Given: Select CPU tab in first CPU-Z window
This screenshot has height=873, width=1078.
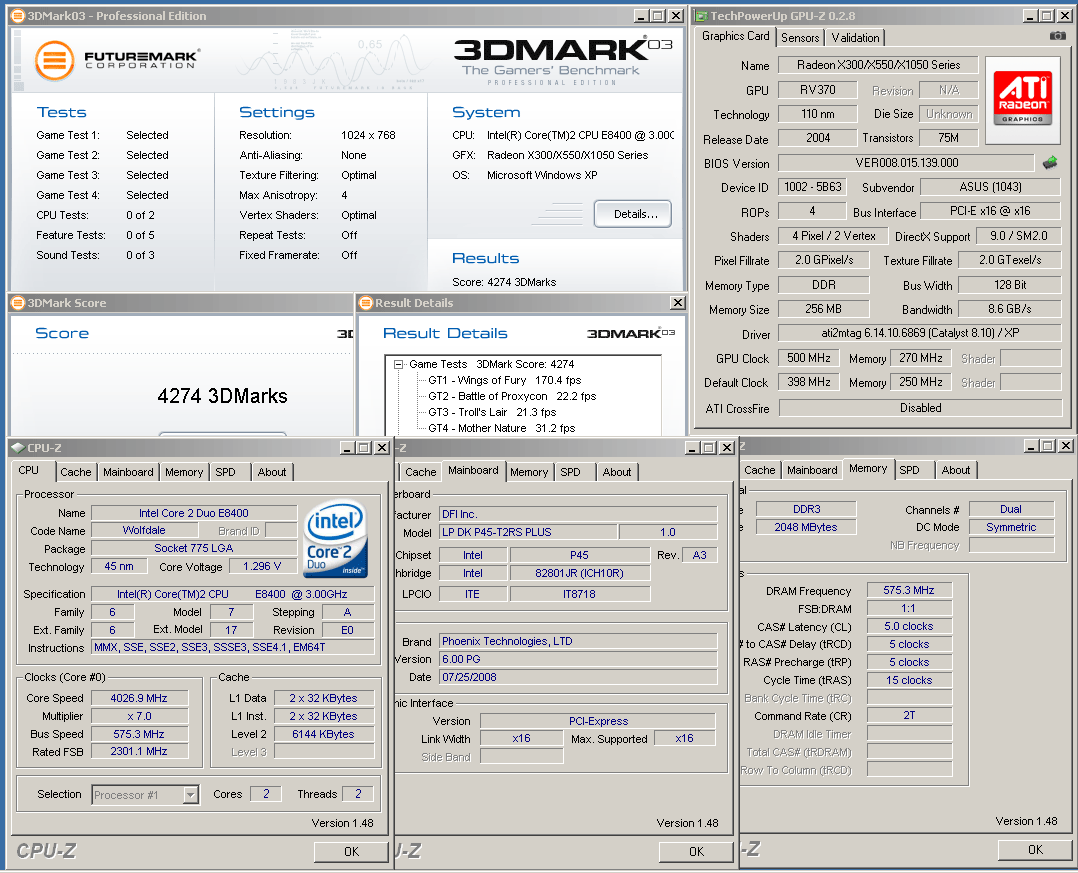Looking at the screenshot, I should [29, 470].
